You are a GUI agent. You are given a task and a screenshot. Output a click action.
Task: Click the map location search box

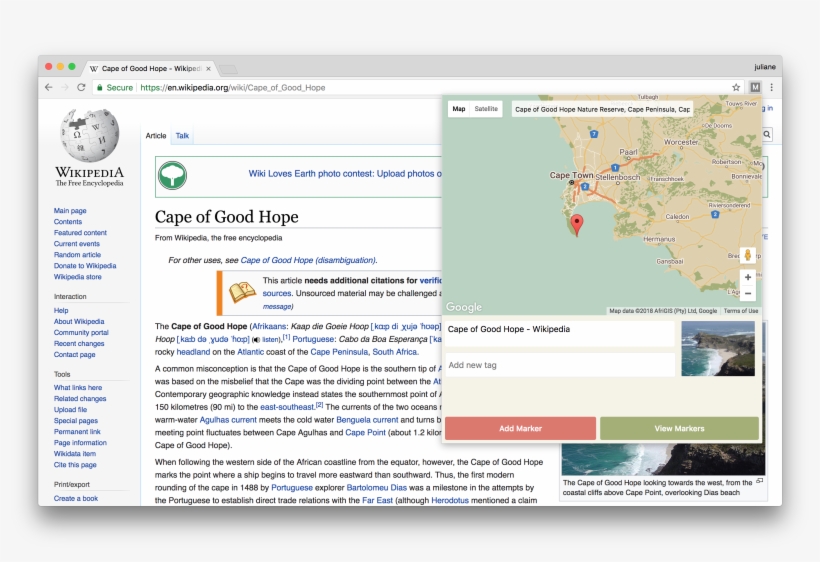coord(602,109)
